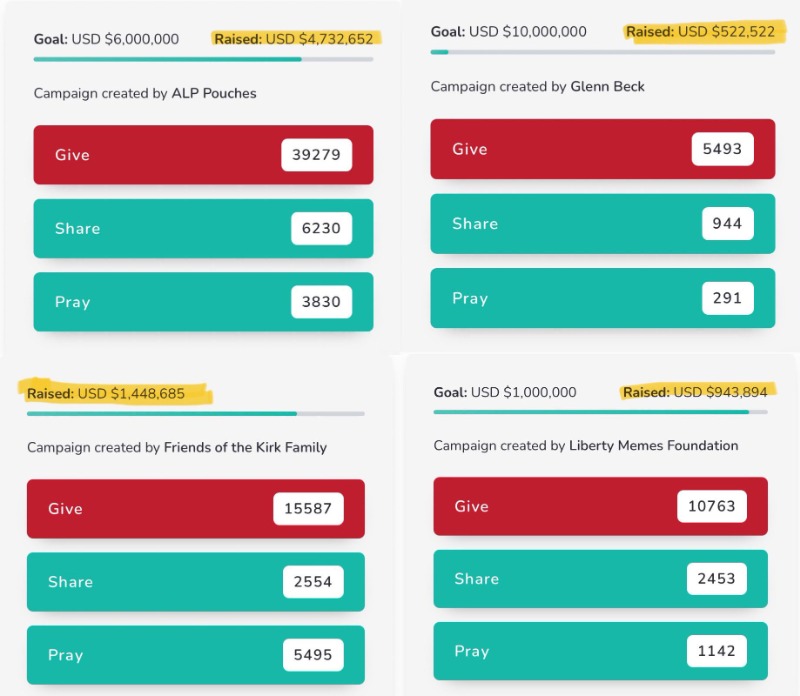Screen dimensions: 800x696
Task: Visit Friends of the Kirk Family creator link
Action: tap(245, 448)
